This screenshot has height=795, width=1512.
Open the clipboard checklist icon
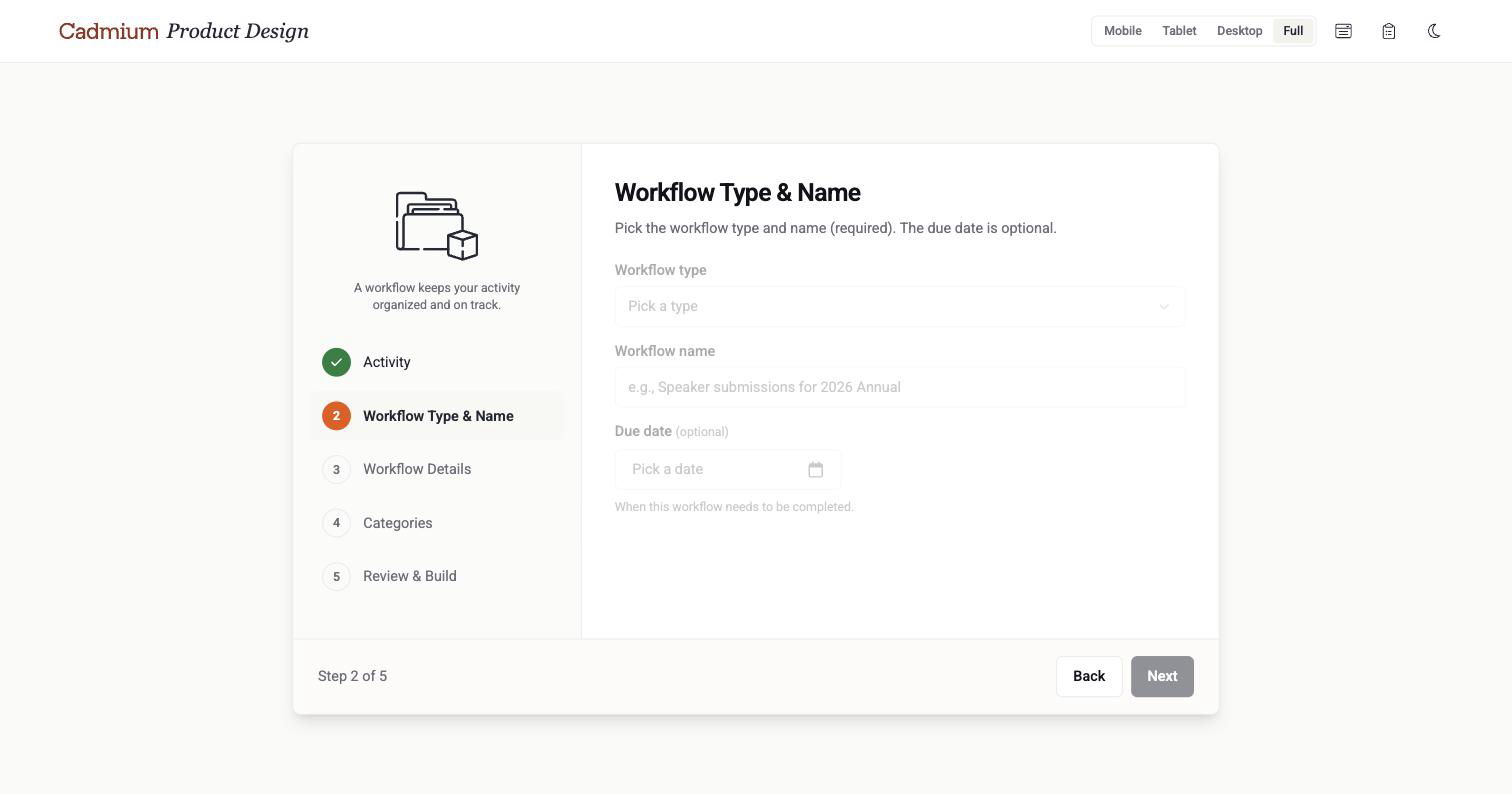coord(1388,31)
